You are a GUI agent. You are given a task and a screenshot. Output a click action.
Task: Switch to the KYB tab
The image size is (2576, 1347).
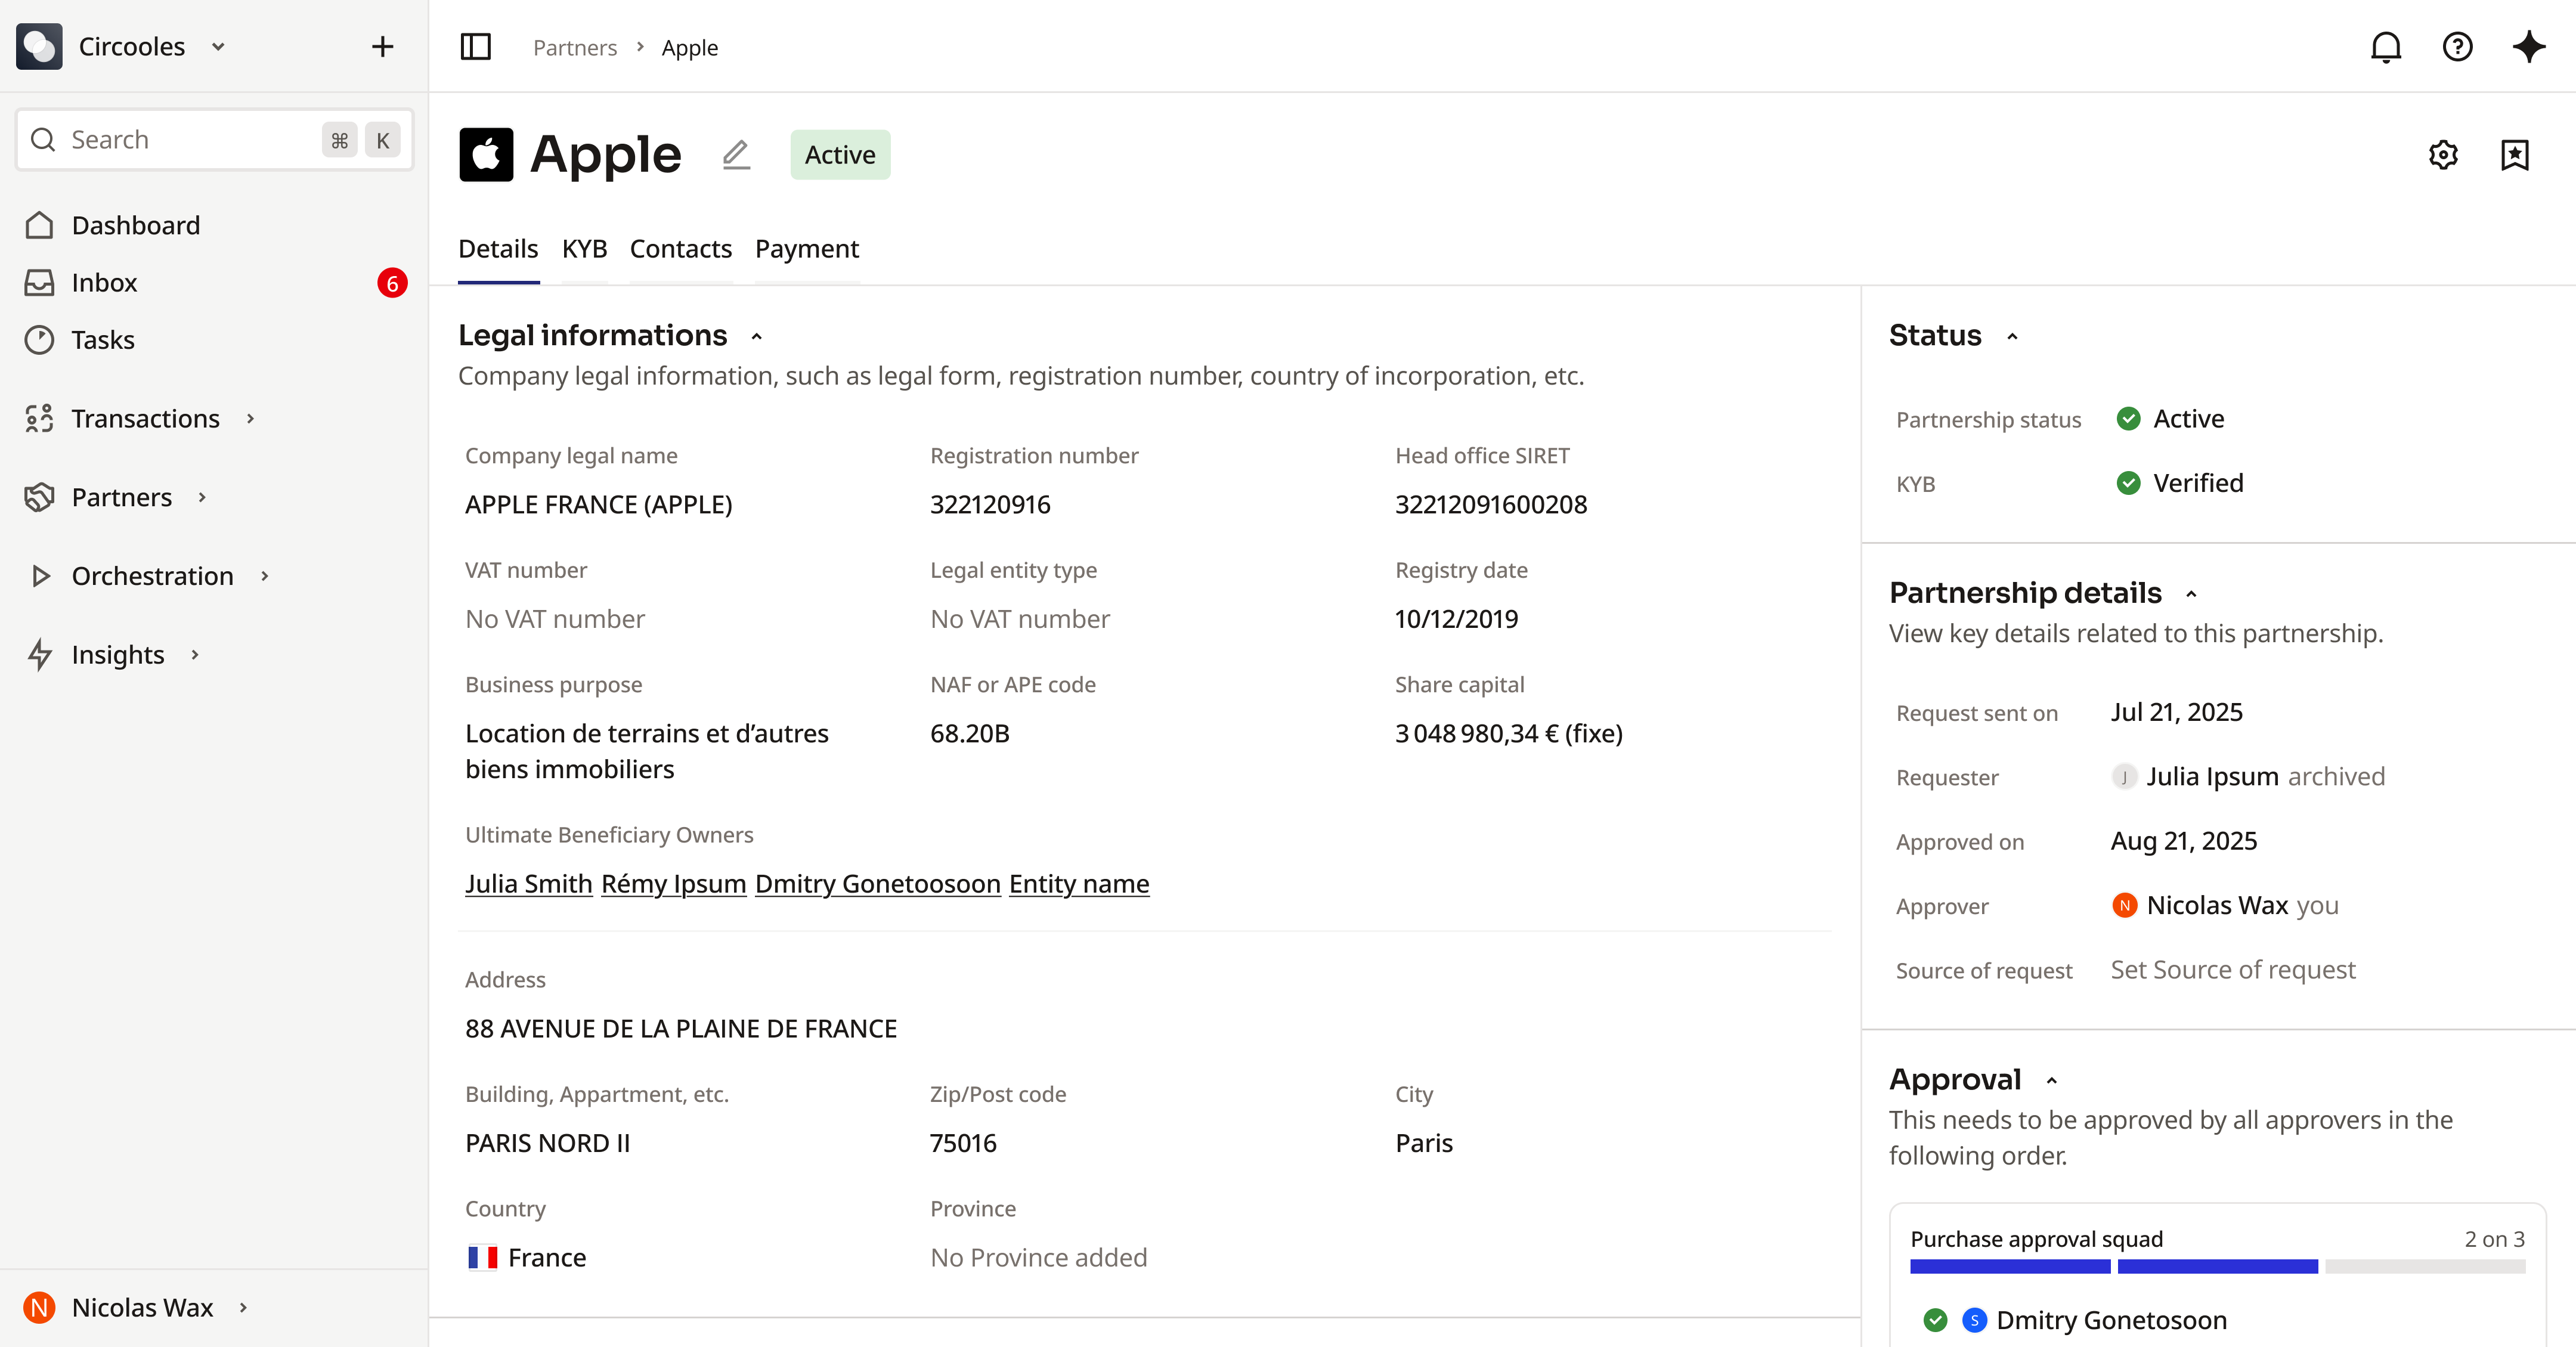[584, 249]
